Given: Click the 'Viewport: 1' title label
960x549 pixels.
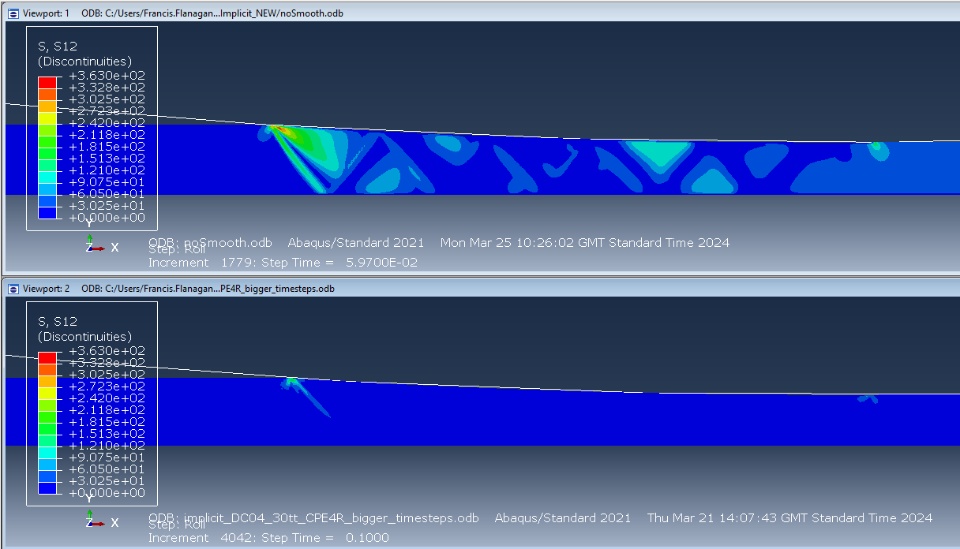Looking at the screenshot, I should (x=46, y=13).
